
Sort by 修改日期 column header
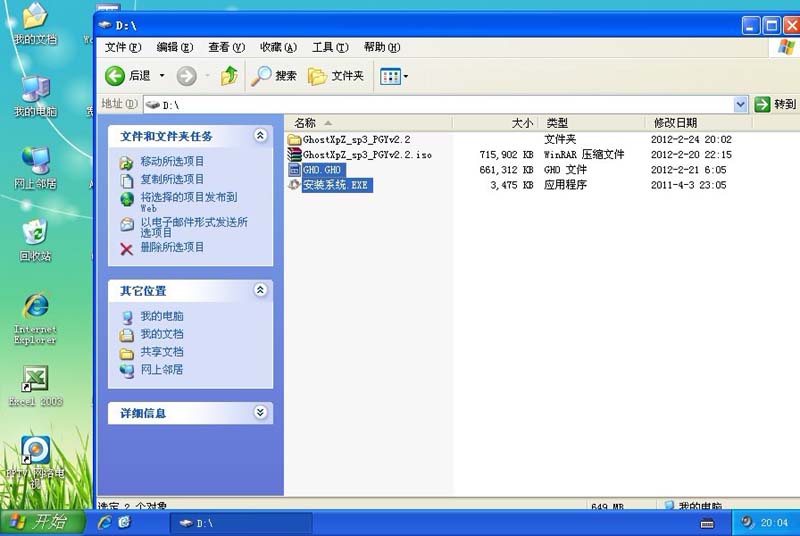click(698, 123)
